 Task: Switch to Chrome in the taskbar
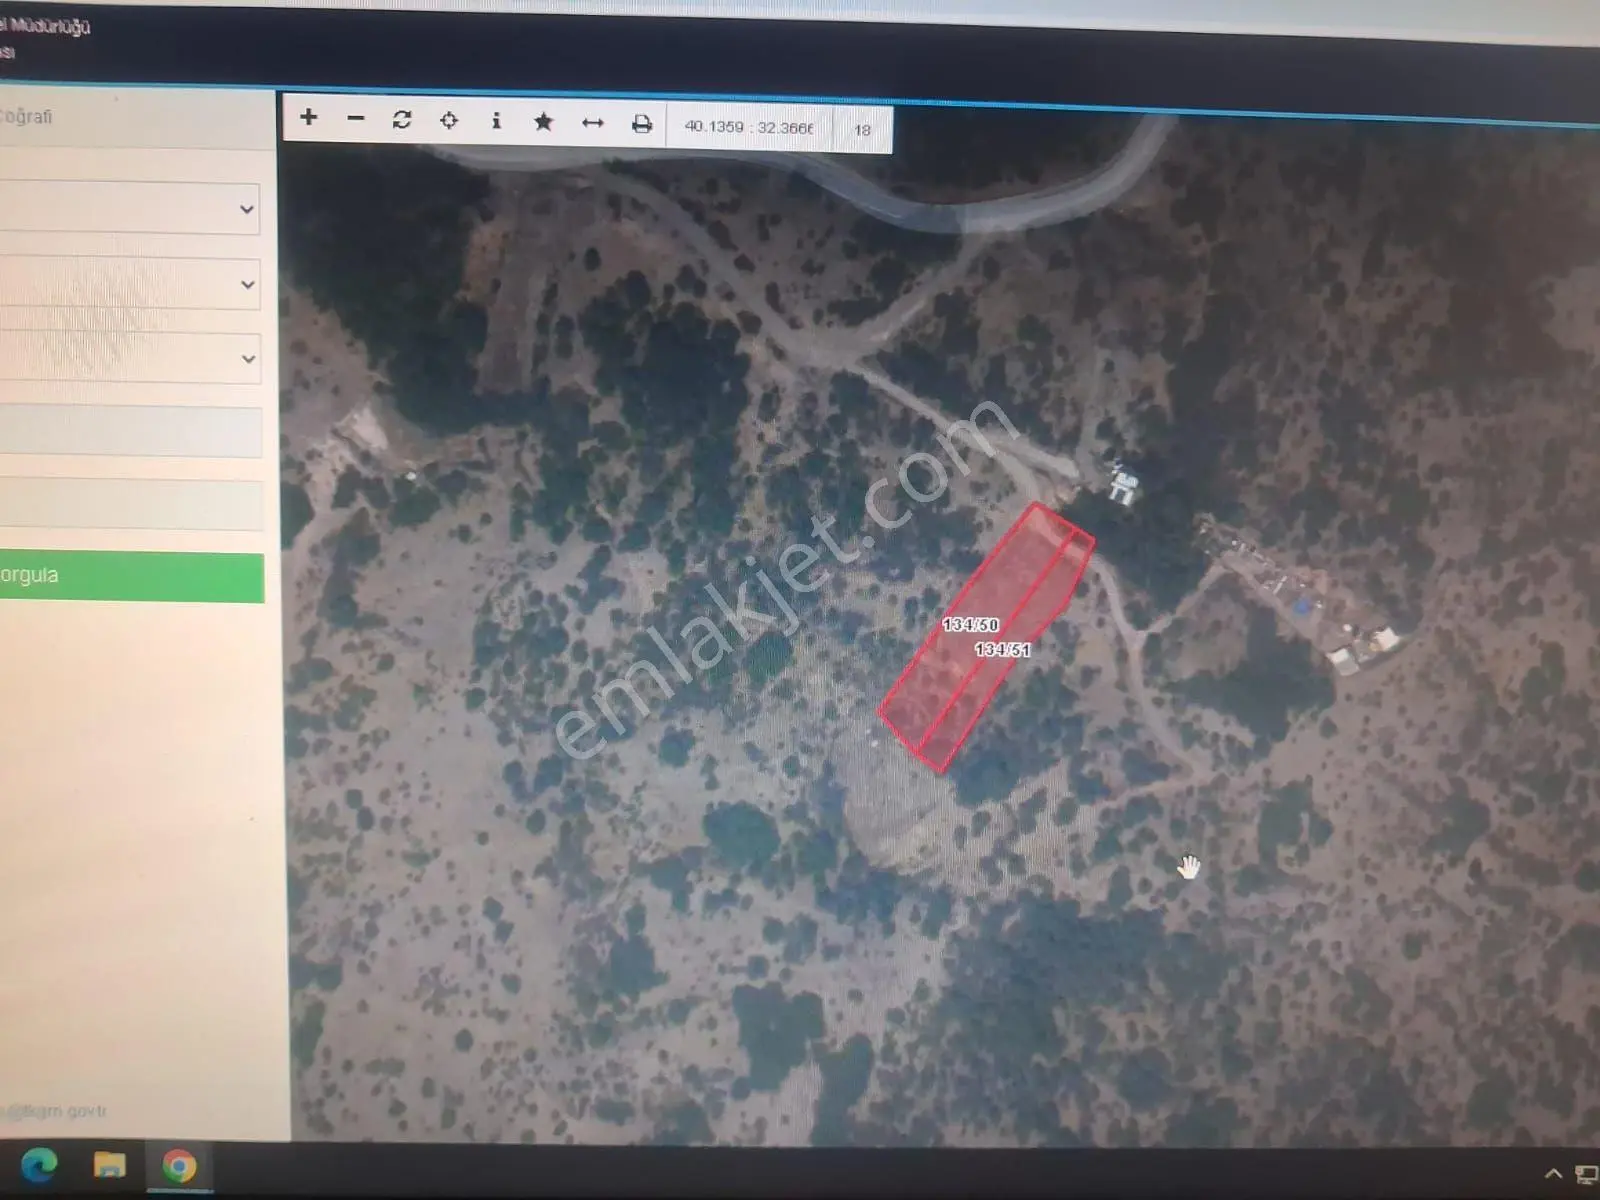179,1166
